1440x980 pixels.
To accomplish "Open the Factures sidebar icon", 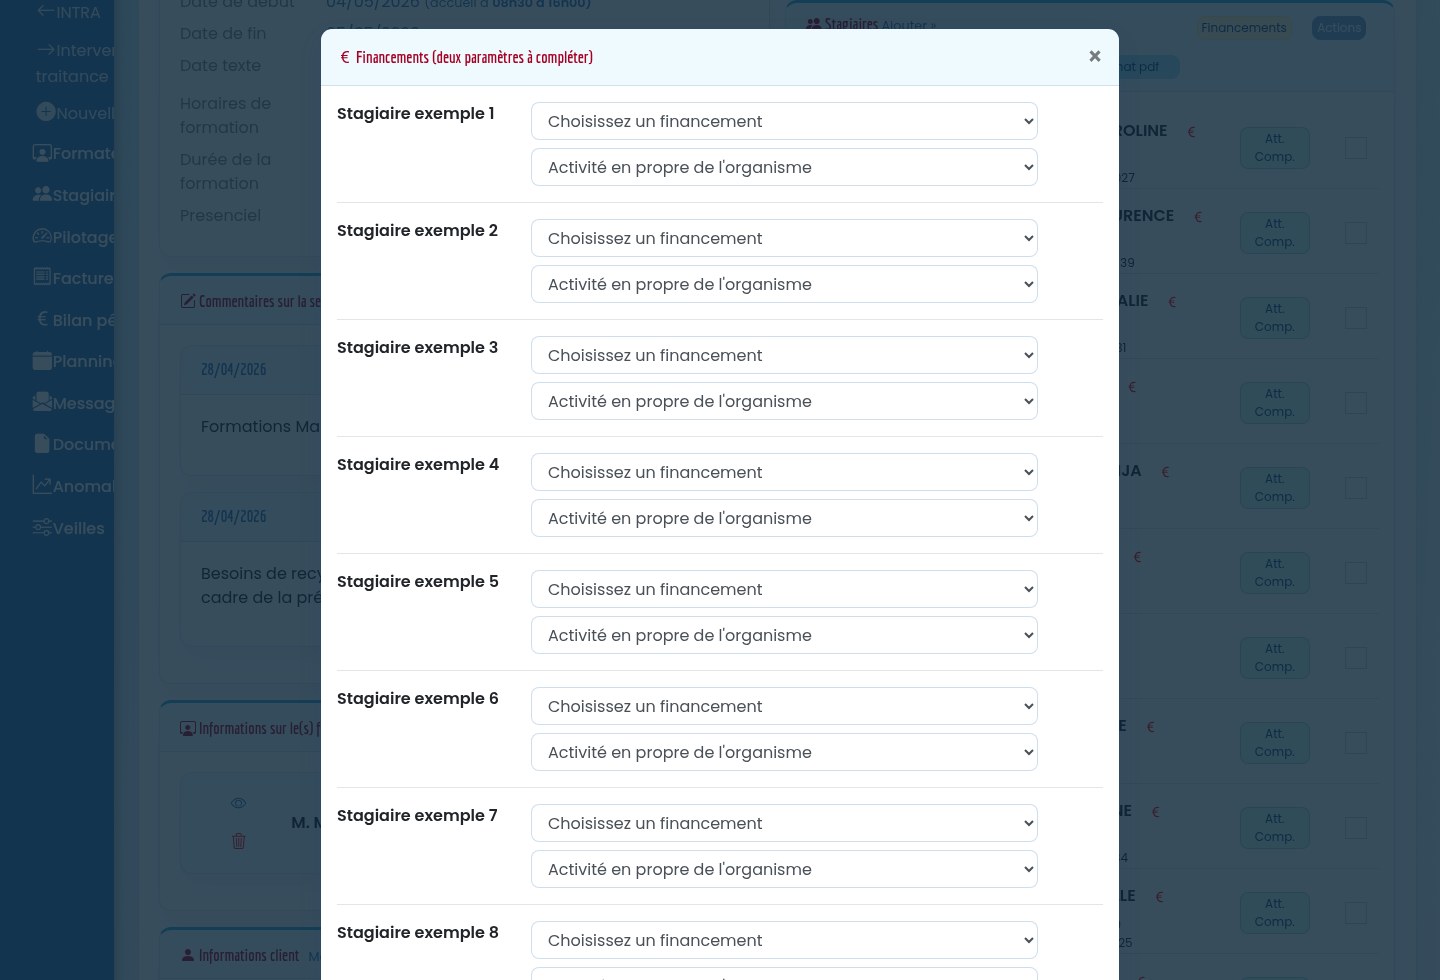I will 42,277.
